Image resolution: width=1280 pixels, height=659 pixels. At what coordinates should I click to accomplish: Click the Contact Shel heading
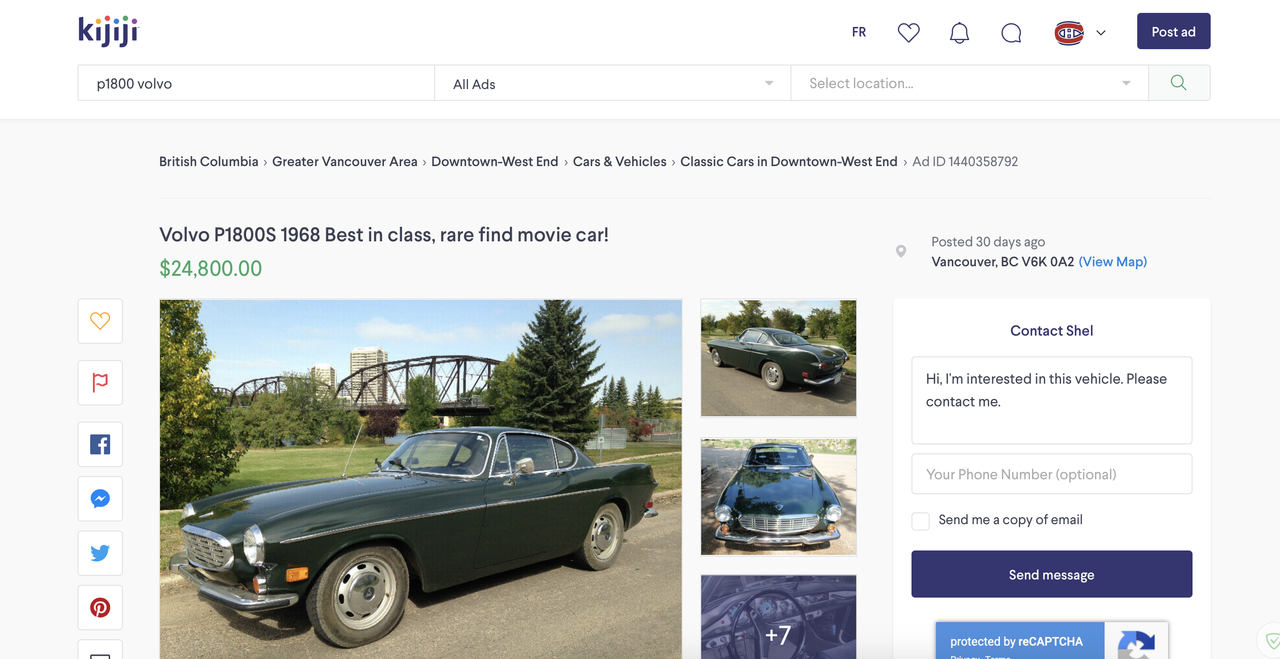tap(1051, 330)
